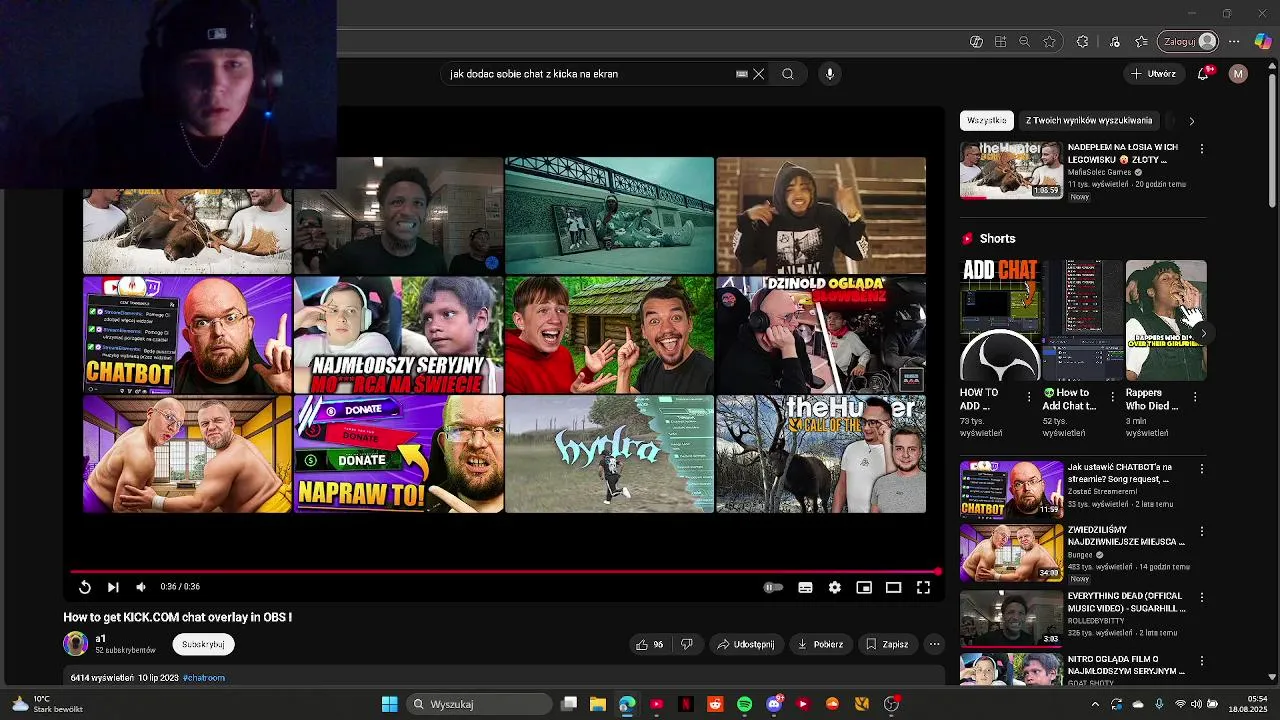The image size is (1280, 720).
Task: Open OBS Studio from the taskbar
Action: tap(891, 704)
